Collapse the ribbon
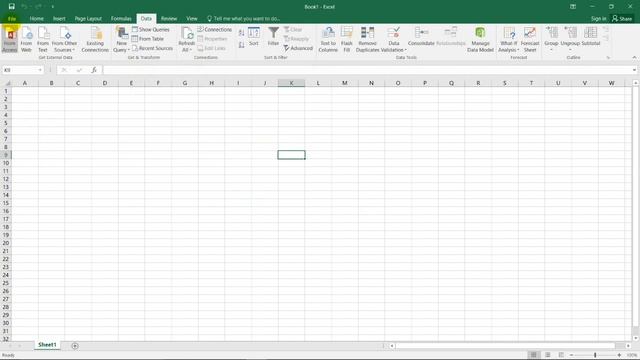640x360 pixels. (634, 58)
